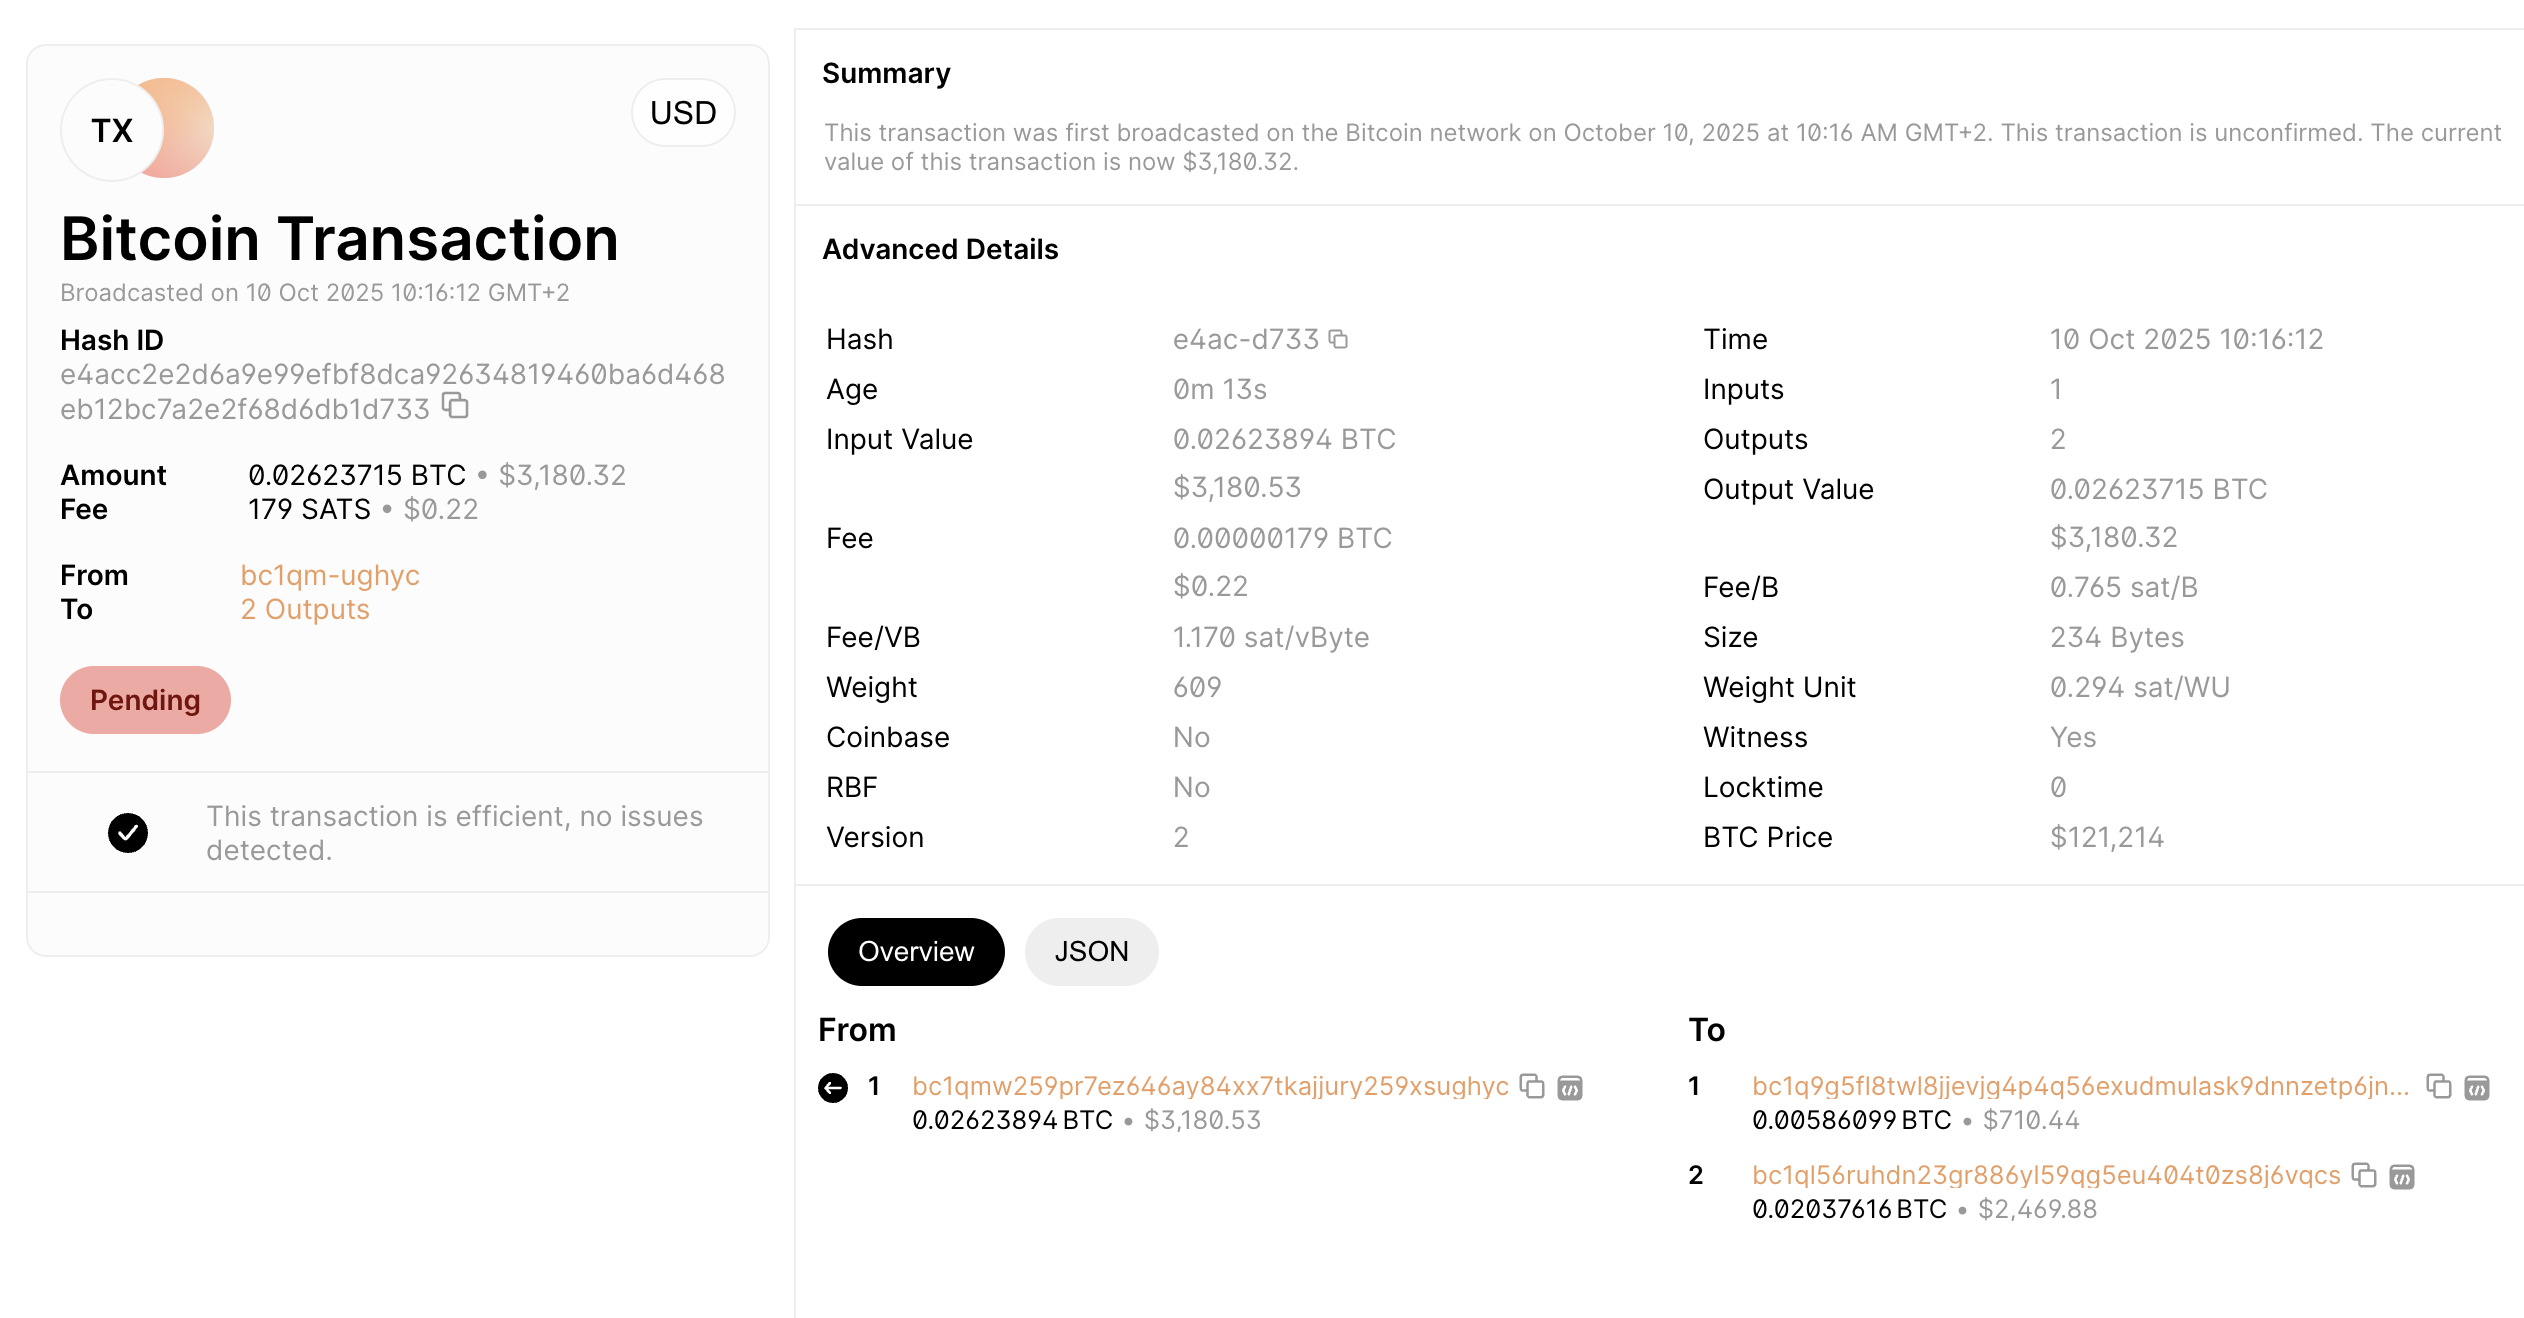
Task: Click the Size value 234 Bytes
Action: [x=2117, y=637]
